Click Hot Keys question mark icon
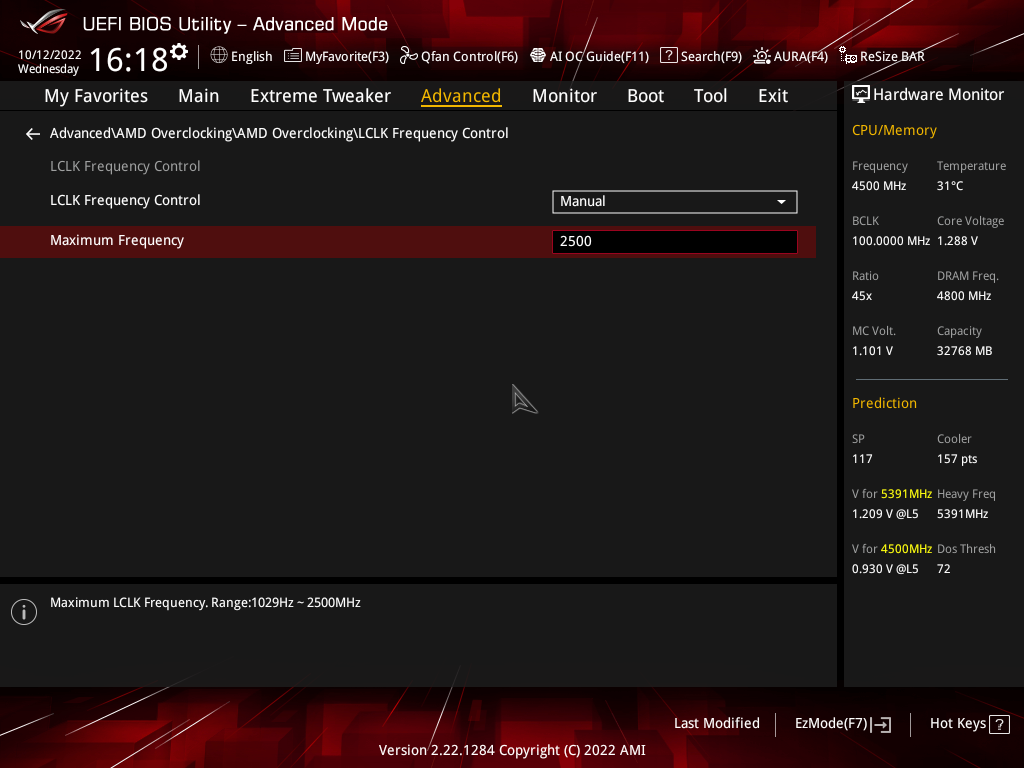The width and height of the screenshot is (1024, 768). pyautogui.click(x=999, y=724)
